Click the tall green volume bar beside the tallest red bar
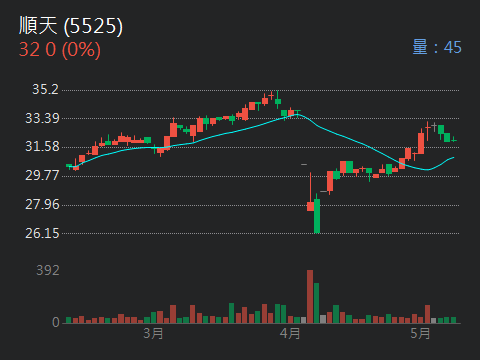Image resolution: width=480 pixels, height=360 pixels. point(317,303)
